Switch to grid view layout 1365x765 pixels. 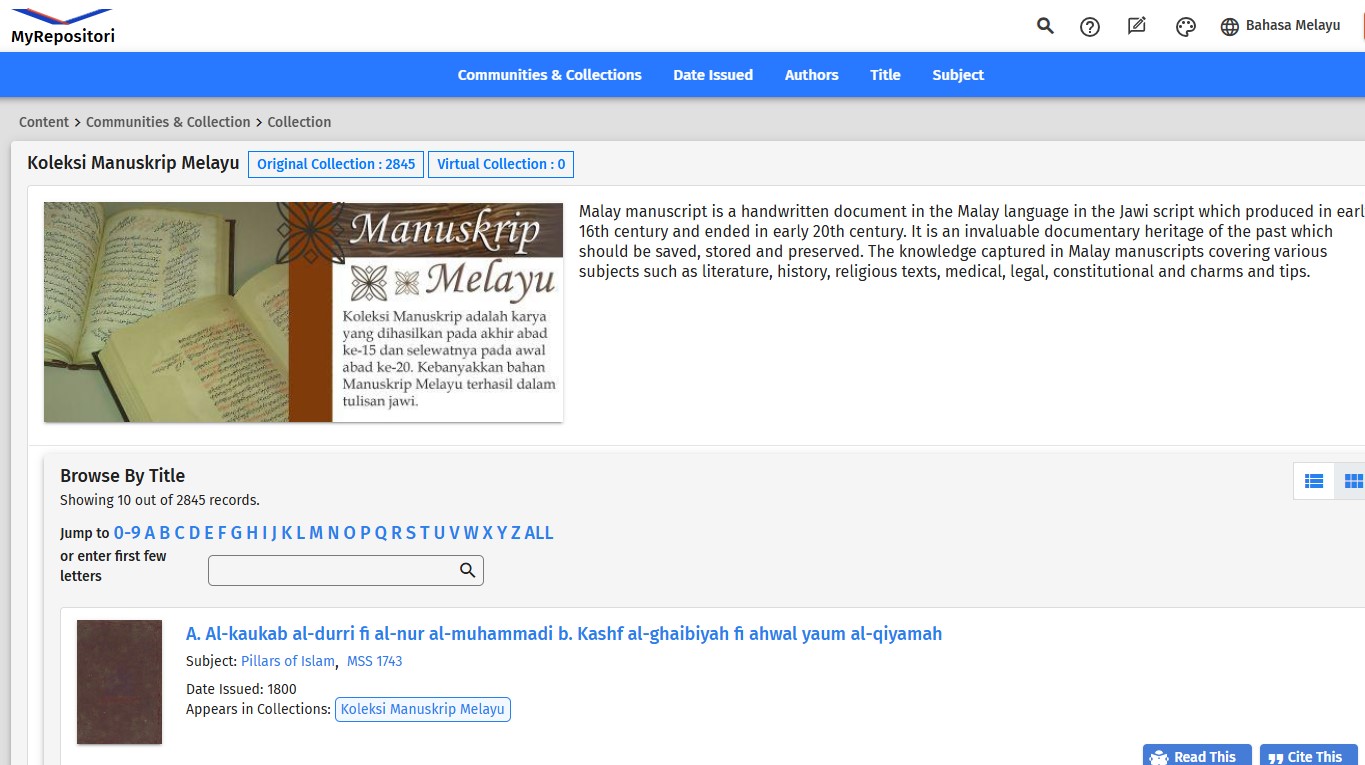[x=1352, y=481]
